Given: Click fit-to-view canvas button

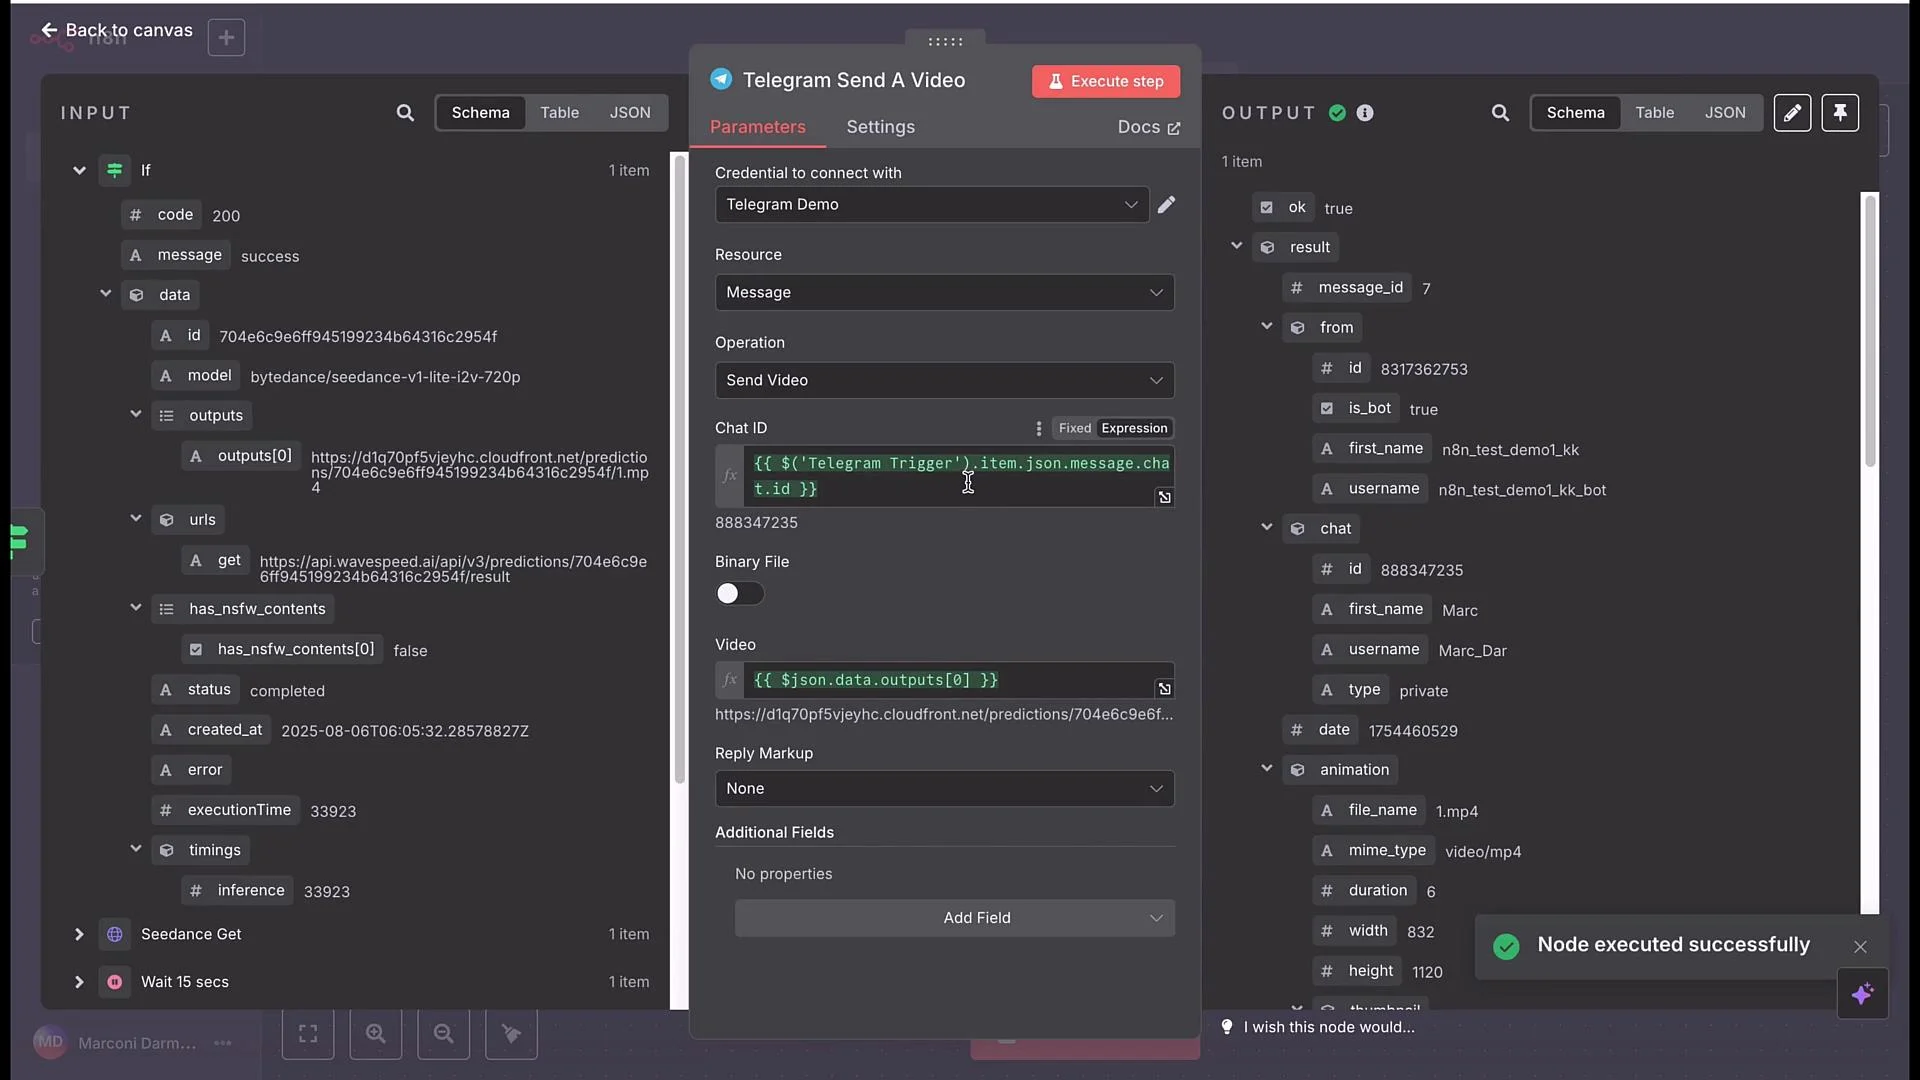Looking at the screenshot, I should (308, 1034).
